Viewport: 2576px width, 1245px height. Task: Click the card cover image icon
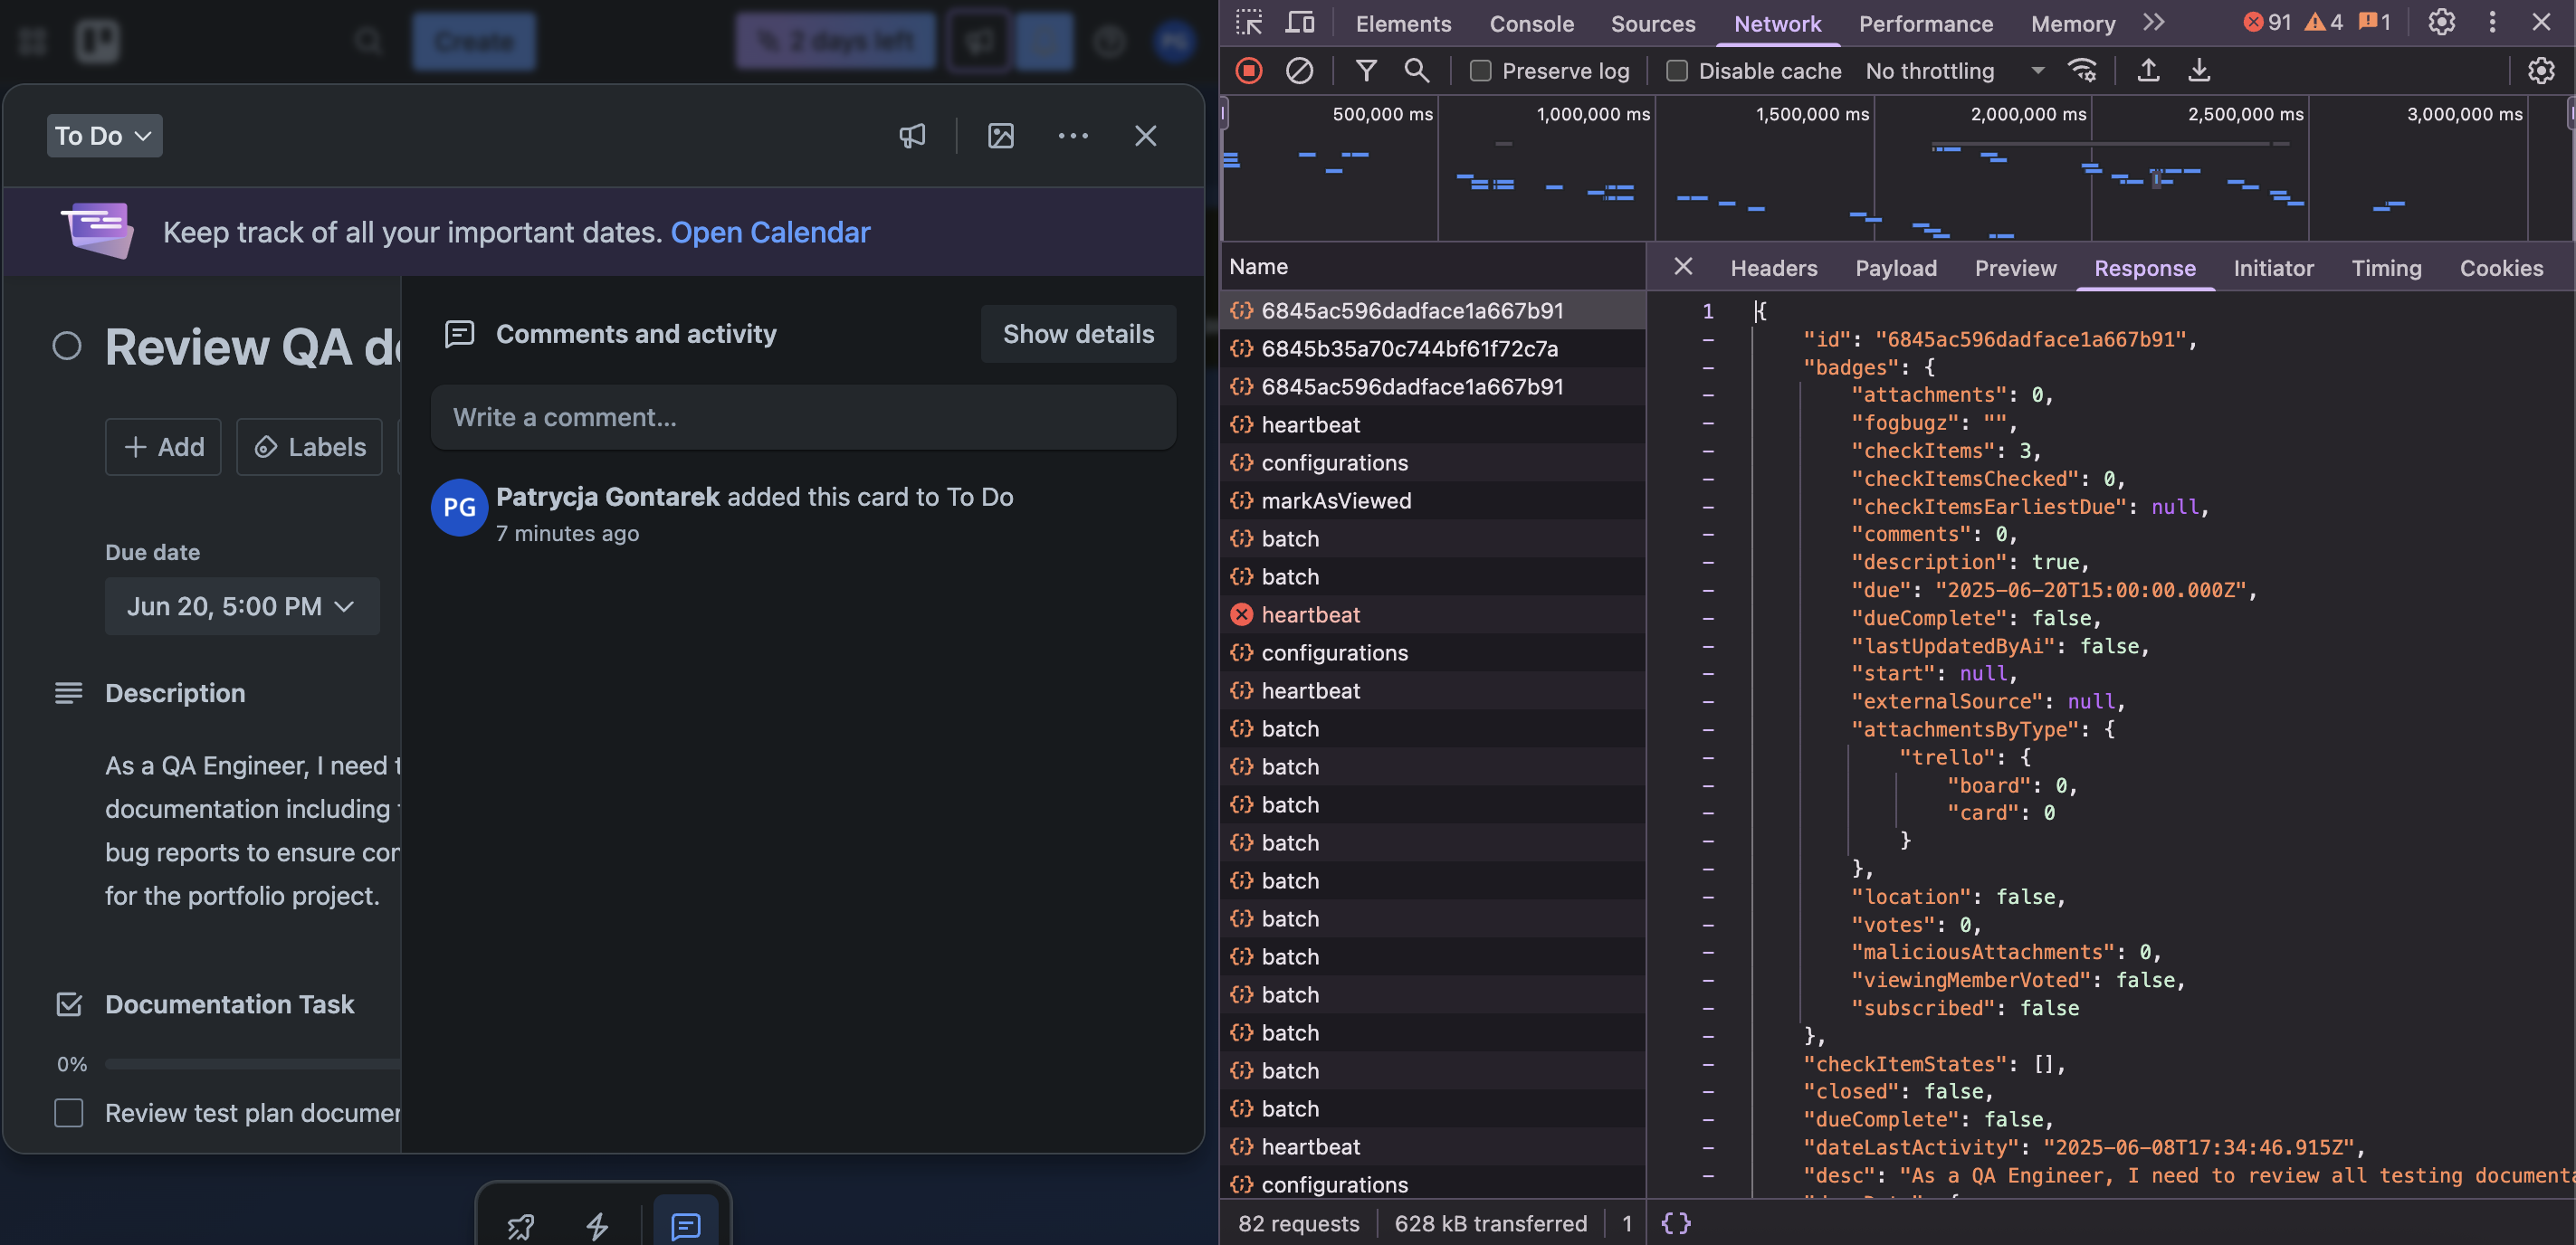tap(1001, 136)
